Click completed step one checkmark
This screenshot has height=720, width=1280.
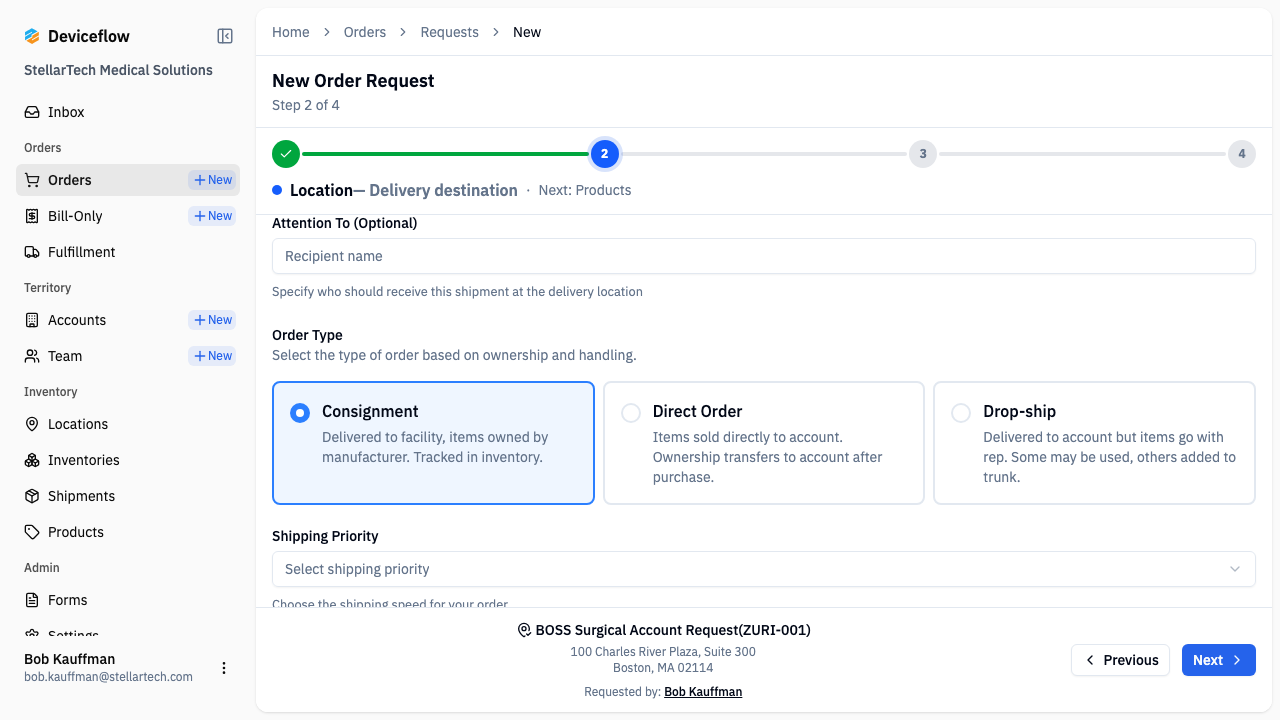pos(286,154)
